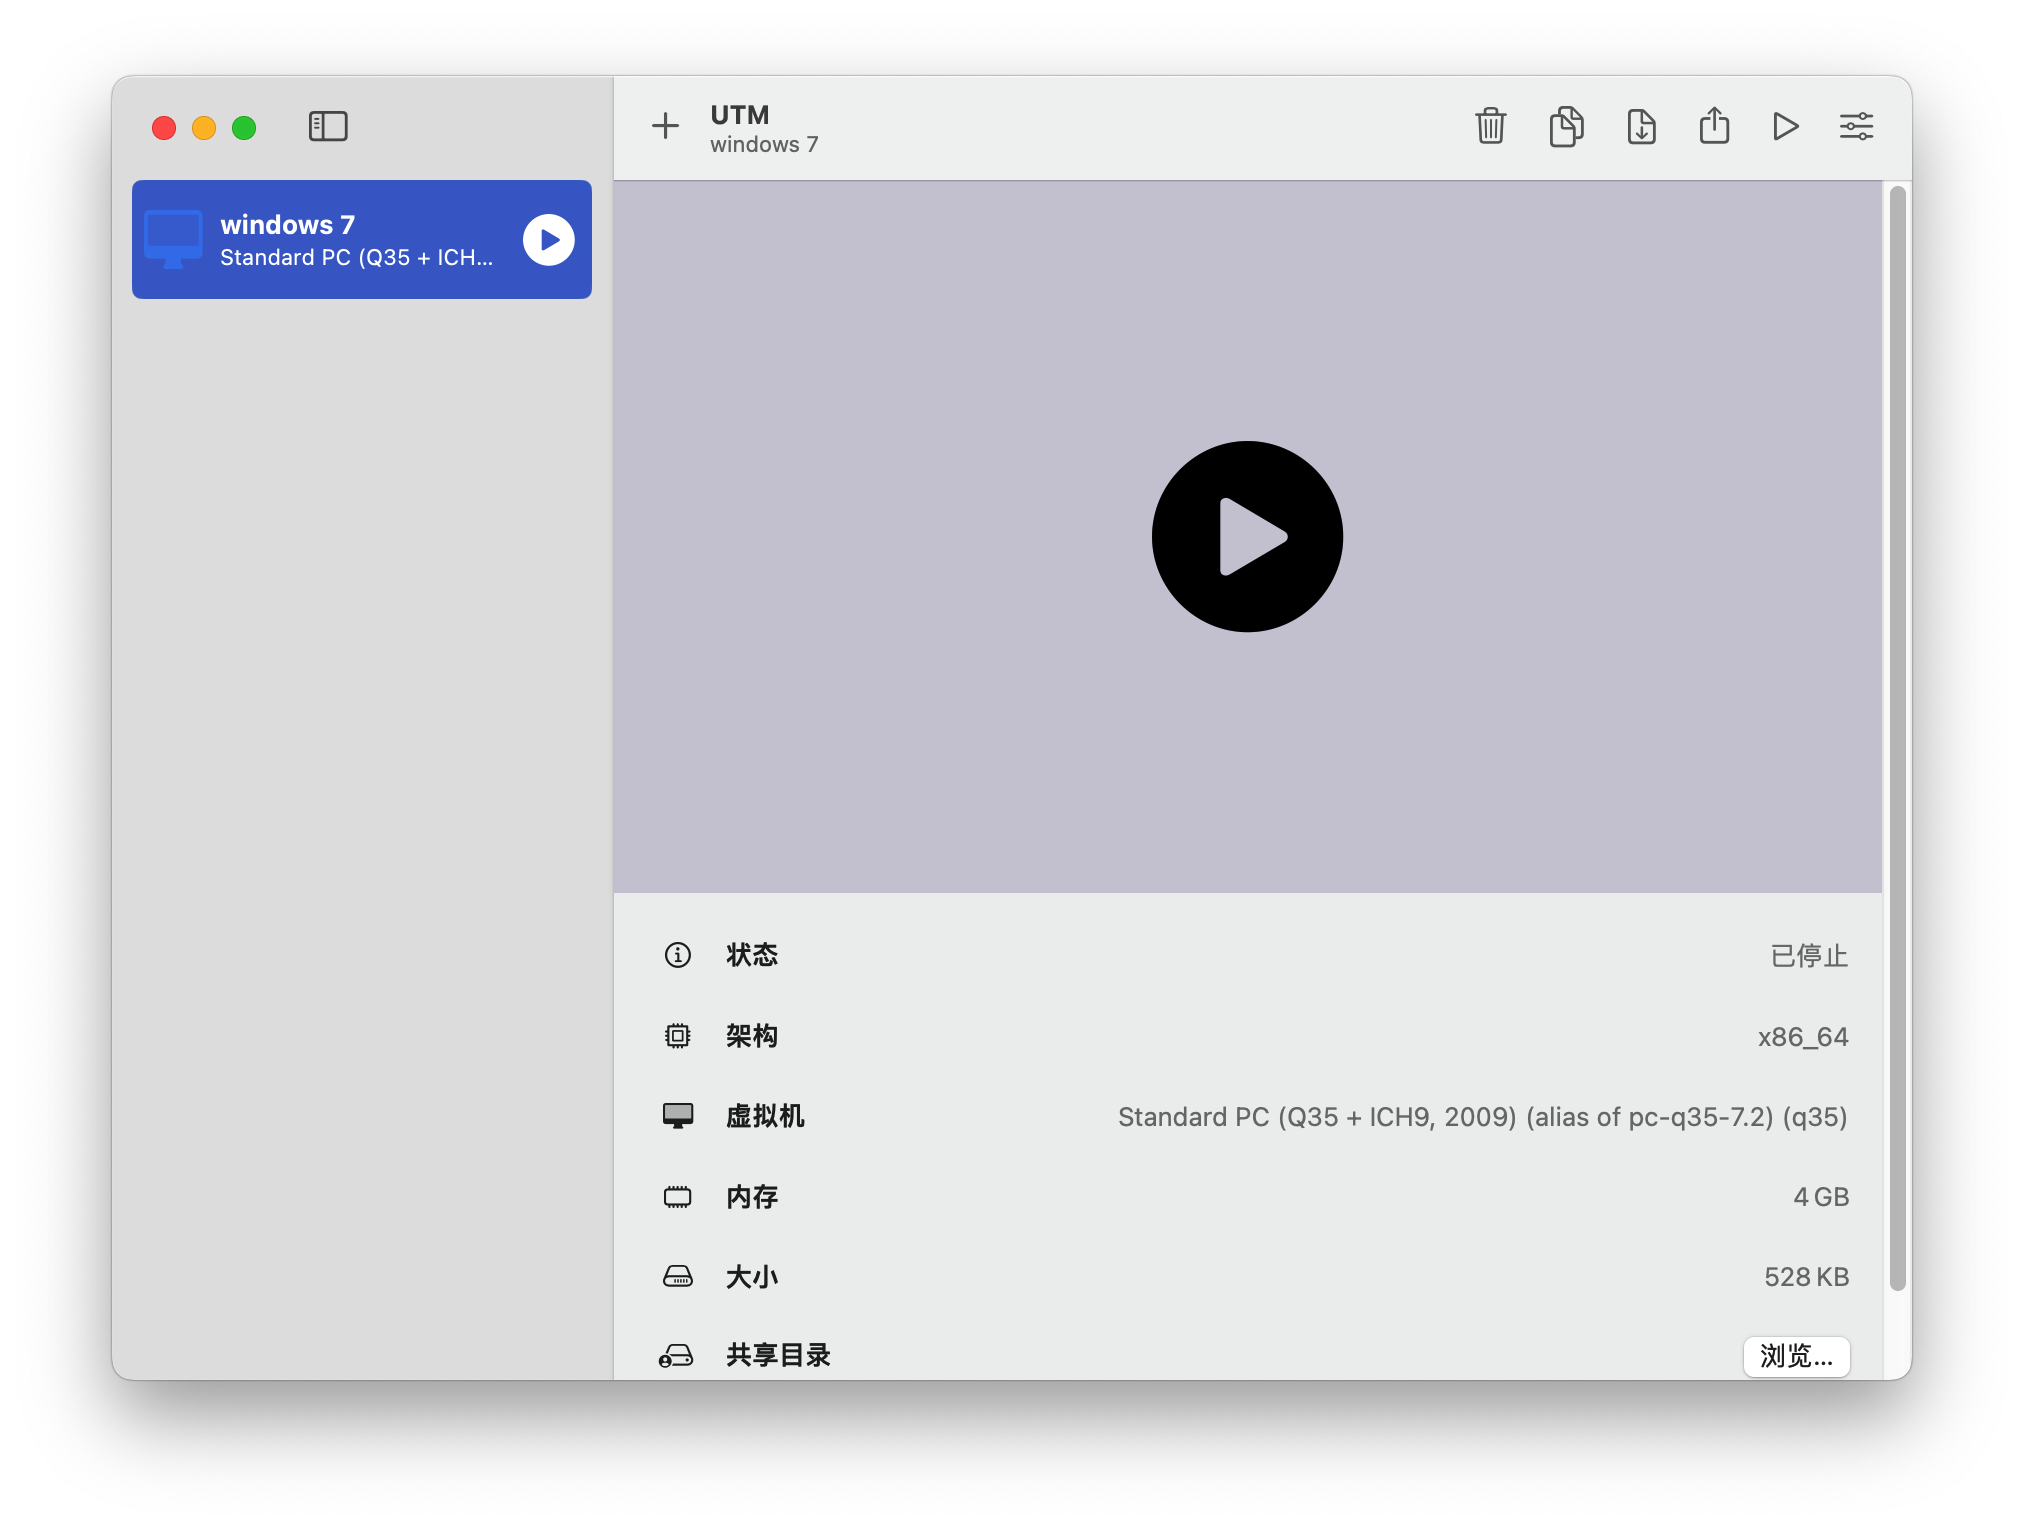Save the virtual machine as archive
Viewport: 2024px width, 1528px height.
pos(1640,126)
